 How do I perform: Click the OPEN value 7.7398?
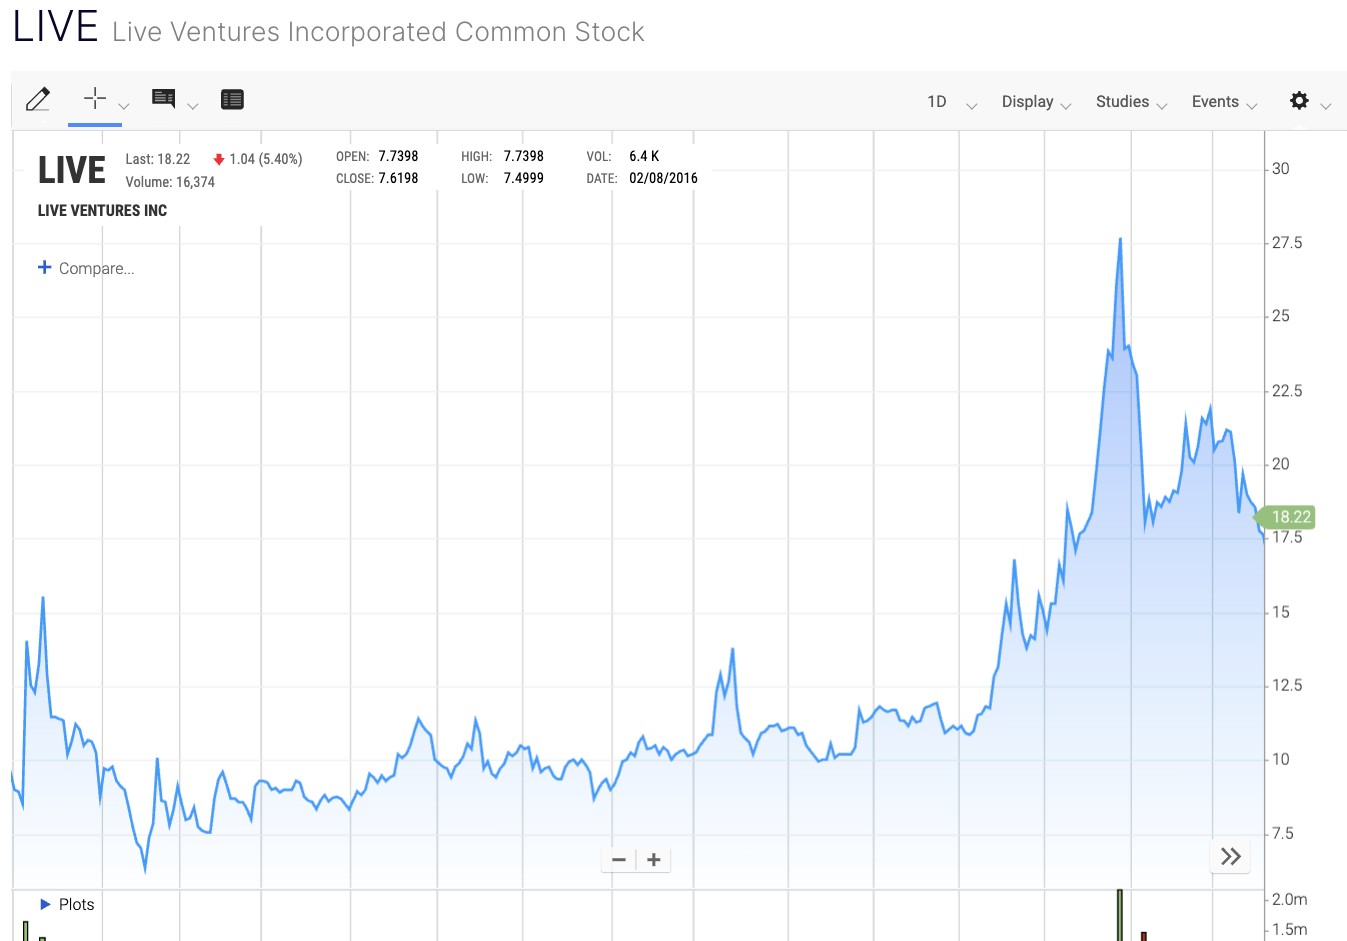(398, 156)
